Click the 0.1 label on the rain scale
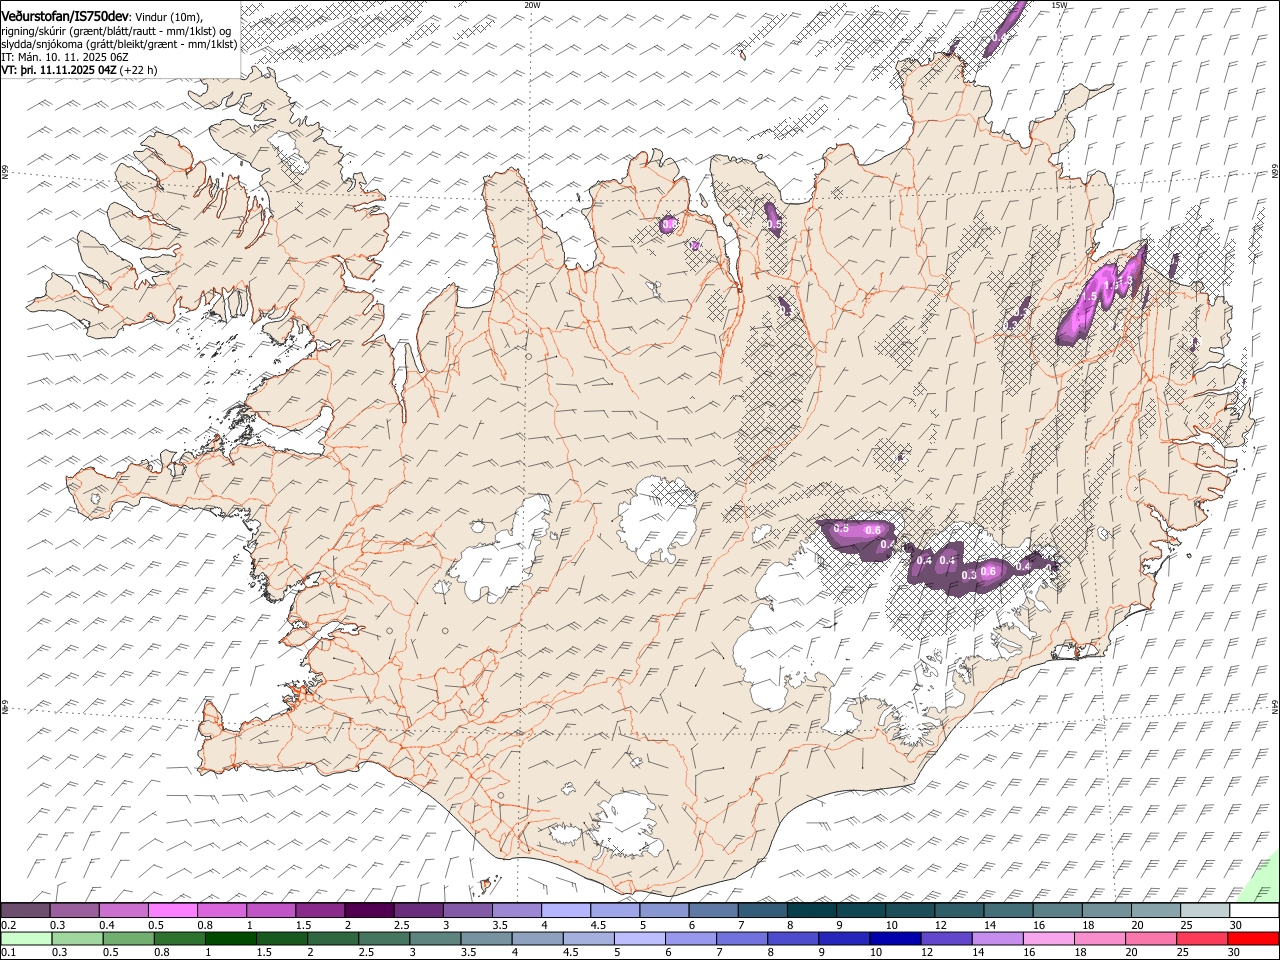The width and height of the screenshot is (1280, 960). (8, 952)
